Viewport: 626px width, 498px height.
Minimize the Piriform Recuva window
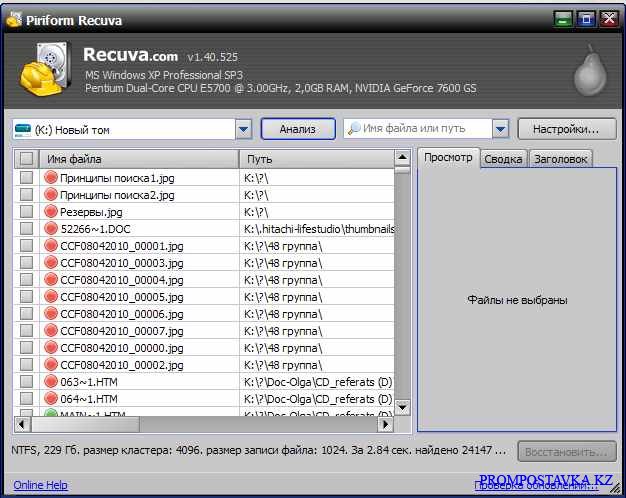tap(563, 19)
